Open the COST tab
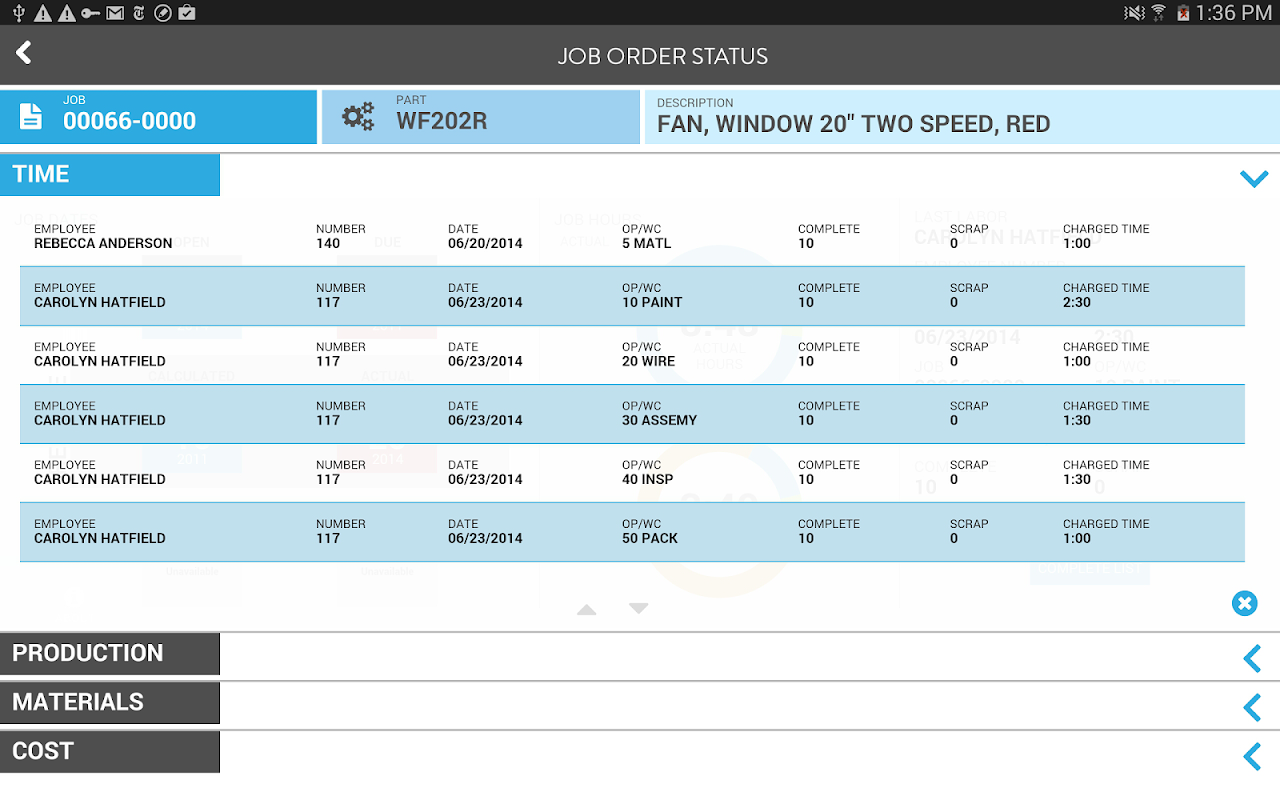This screenshot has width=1280, height=800. pyautogui.click(x=110, y=752)
